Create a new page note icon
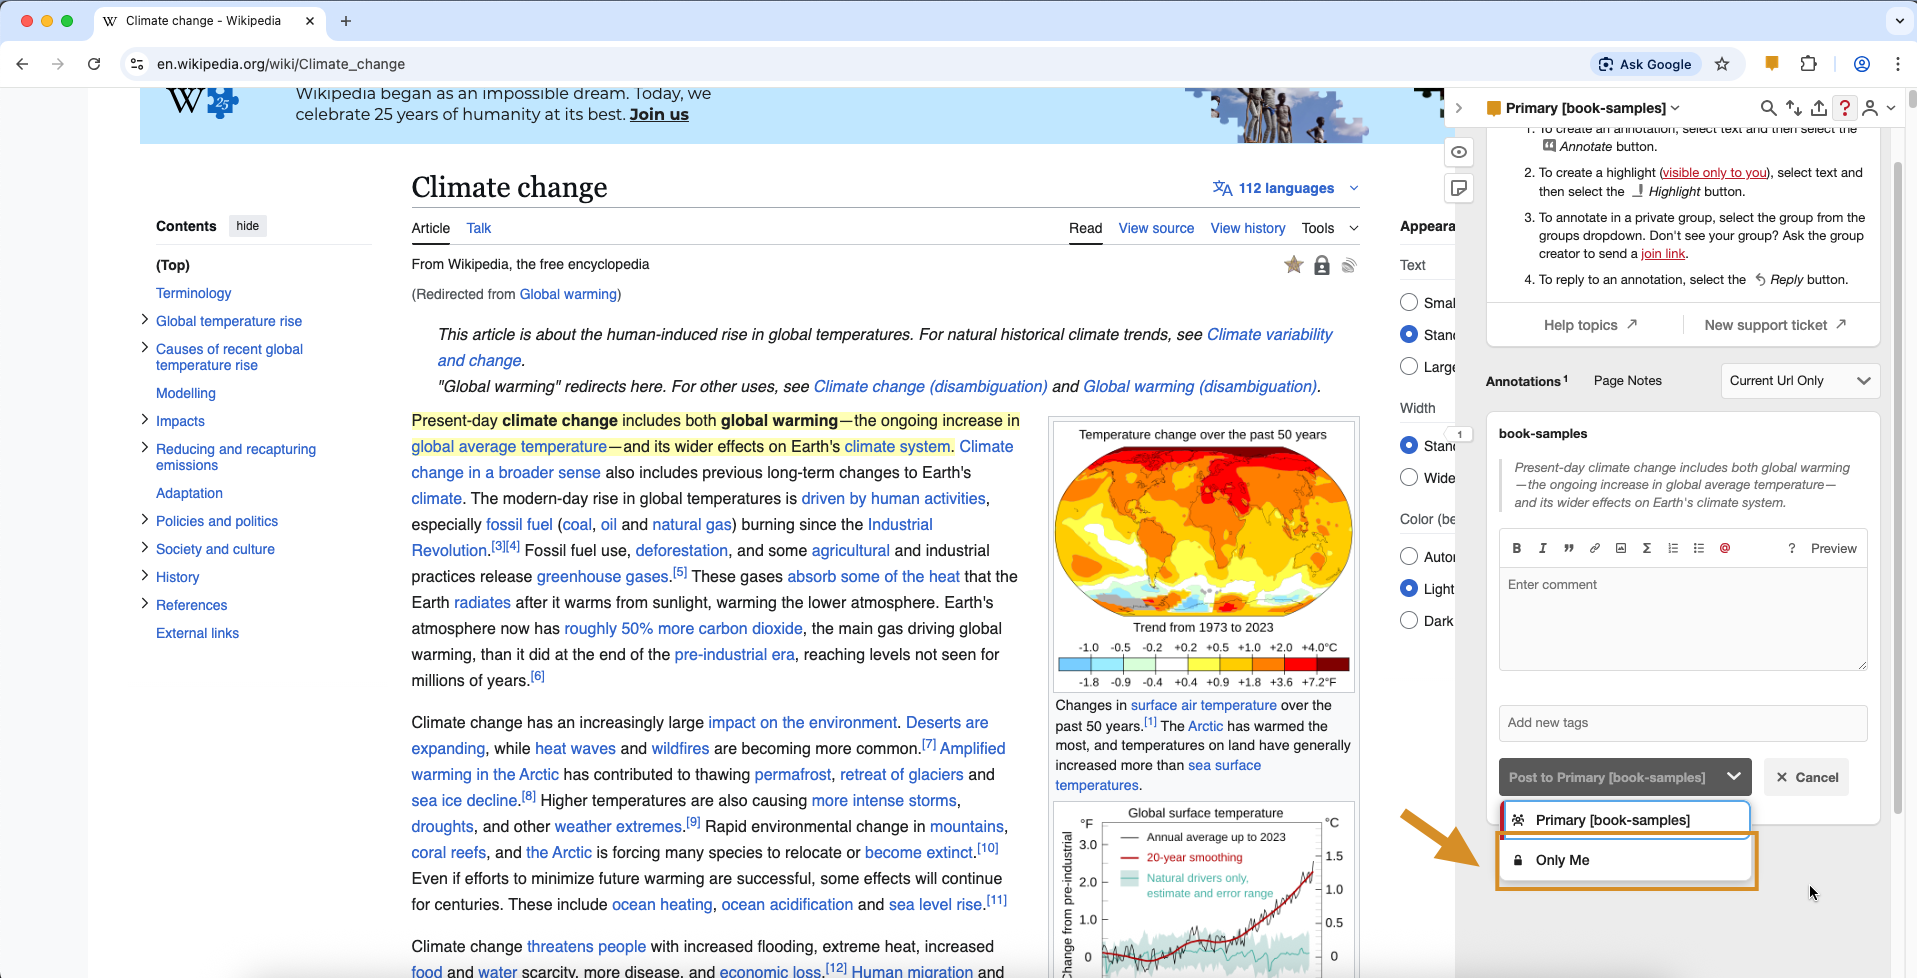This screenshot has width=1917, height=978. coord(1459,188)
